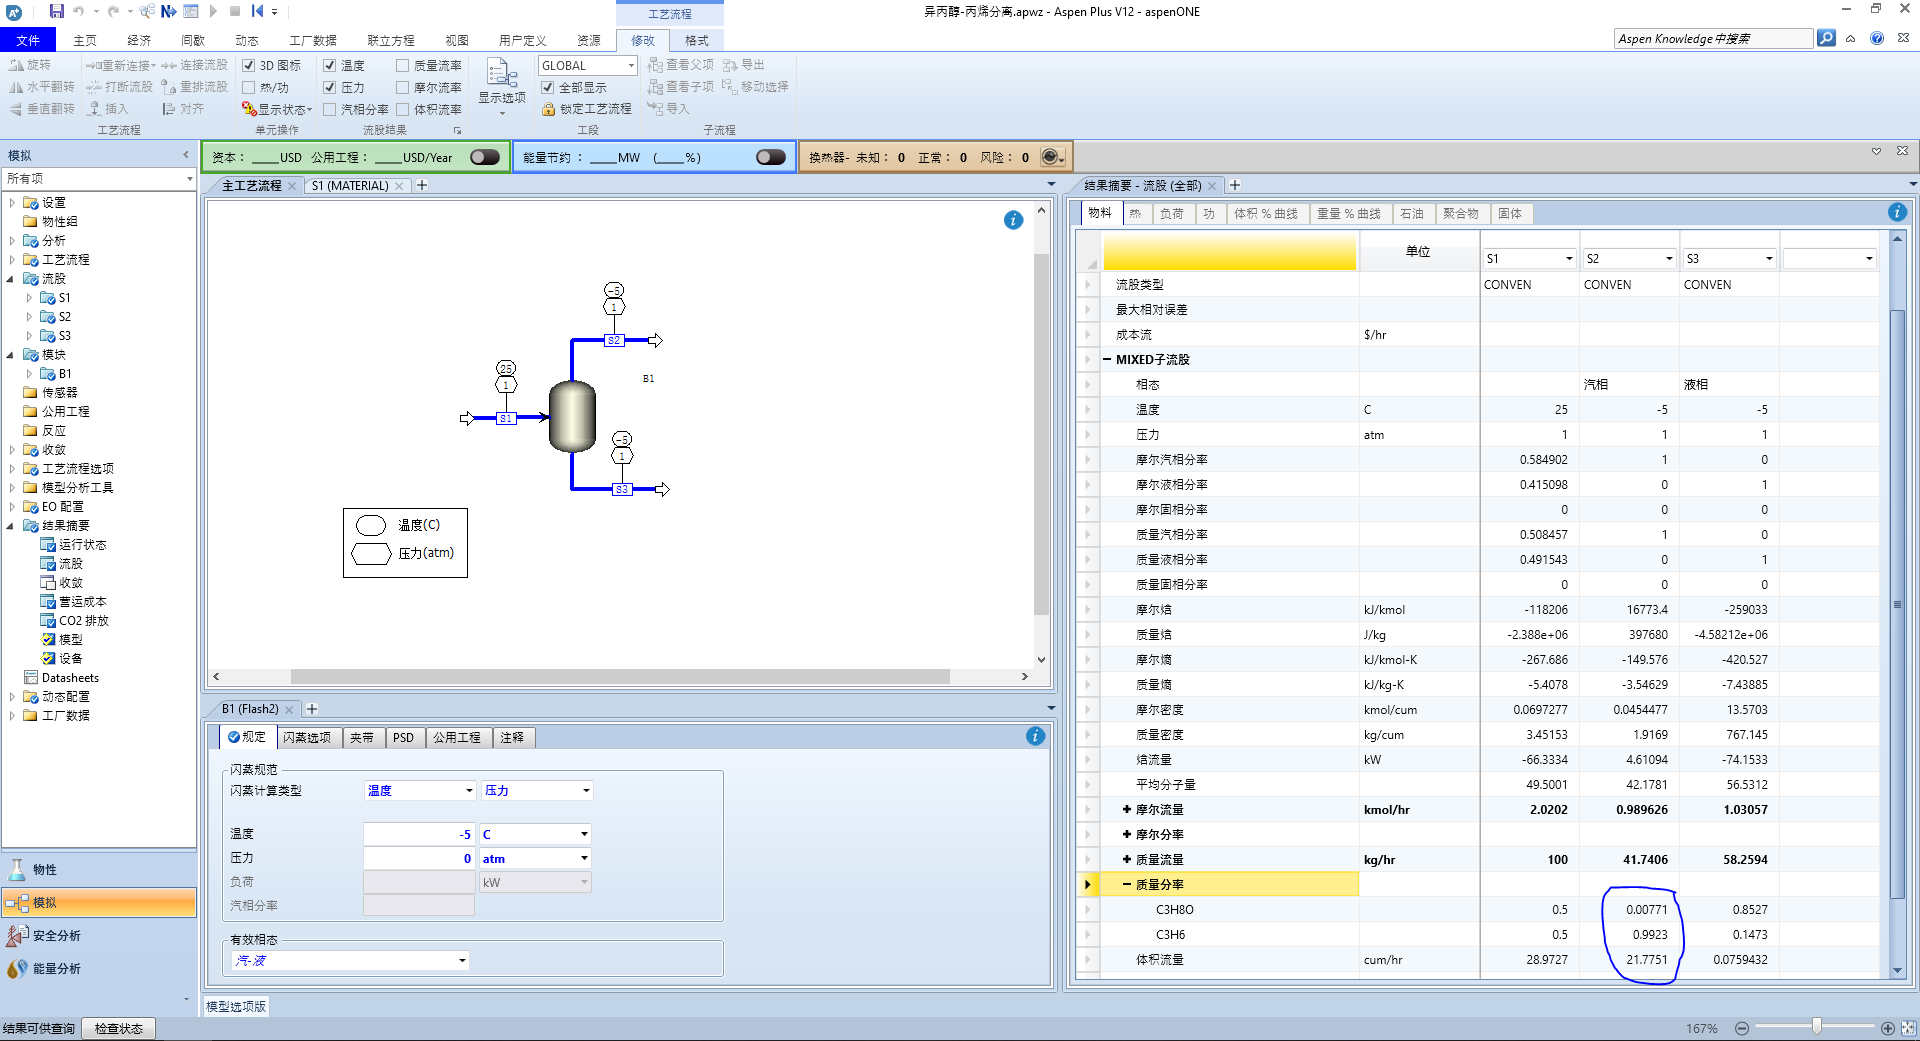The width and height of the screenshot is (1920, 1041).
Task: Switch to 能量分析 environment
Action: (x=99, y=968)
